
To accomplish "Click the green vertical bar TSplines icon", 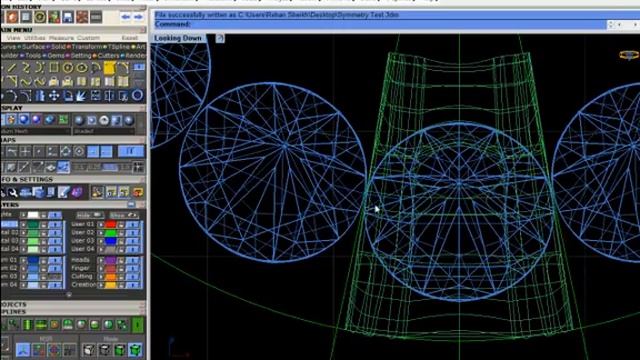I will coord(27,325).
